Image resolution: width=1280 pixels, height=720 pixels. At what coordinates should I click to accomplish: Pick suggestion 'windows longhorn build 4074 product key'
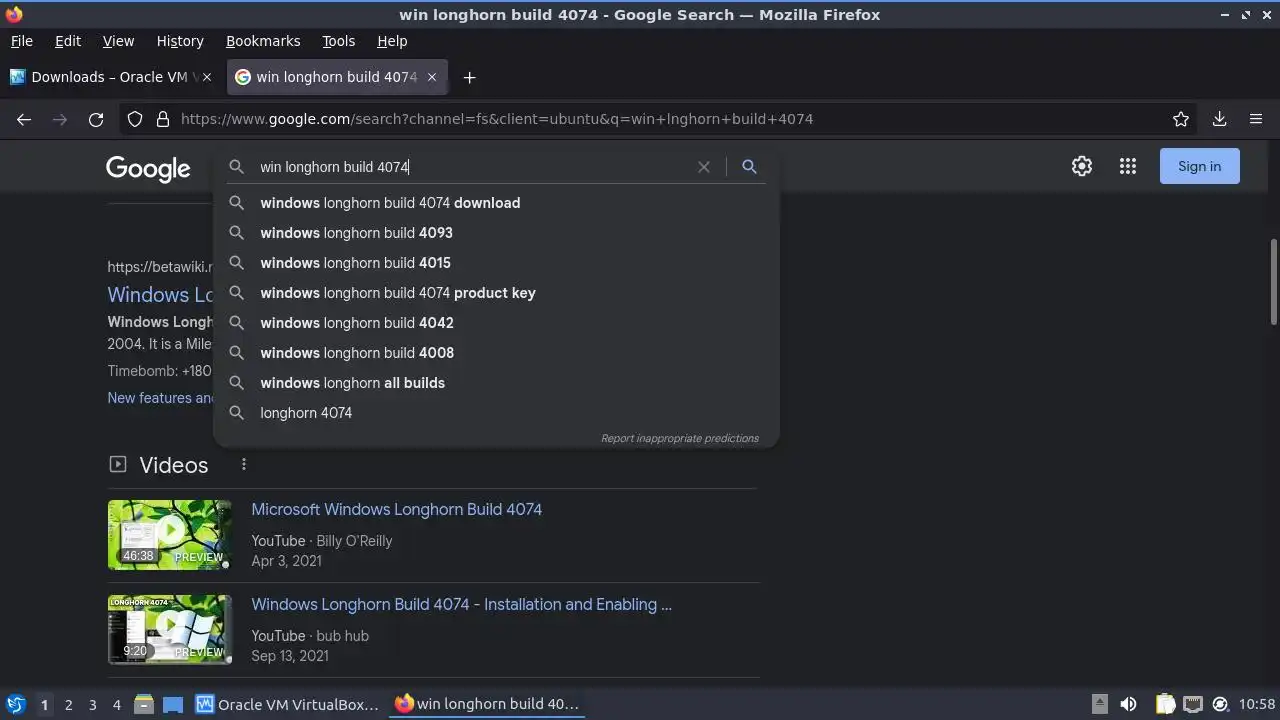point(496,293)
